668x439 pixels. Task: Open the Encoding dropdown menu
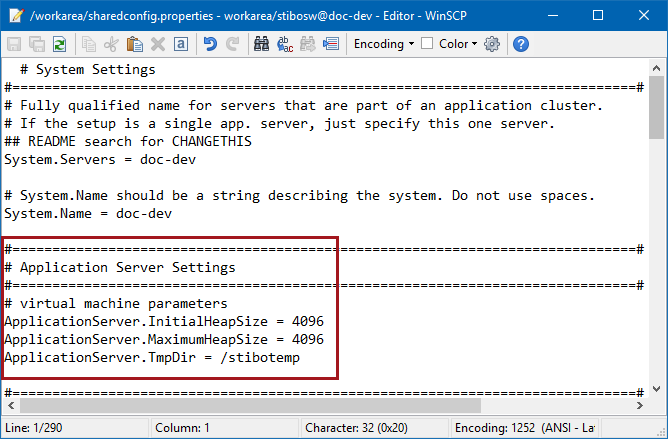coord(384,44)
